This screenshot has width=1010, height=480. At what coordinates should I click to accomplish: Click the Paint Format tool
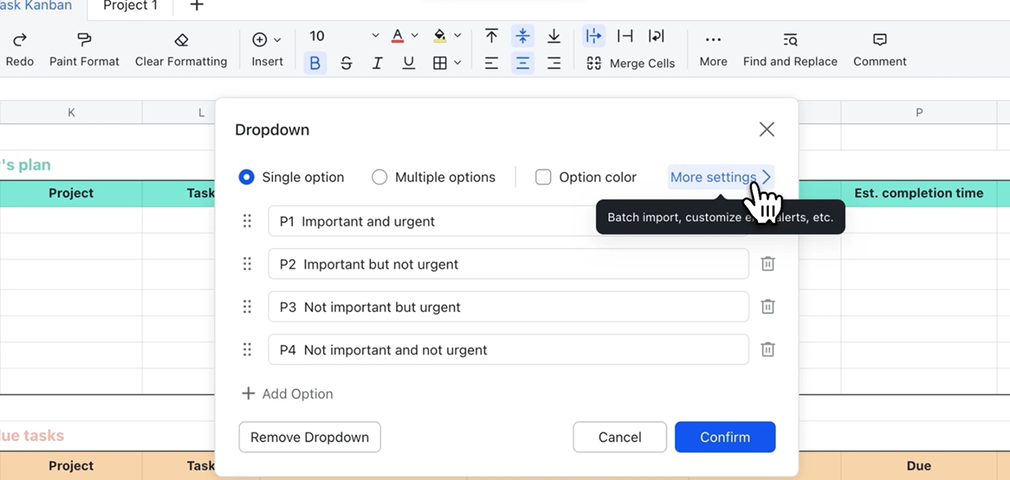[x=84, y=49]
